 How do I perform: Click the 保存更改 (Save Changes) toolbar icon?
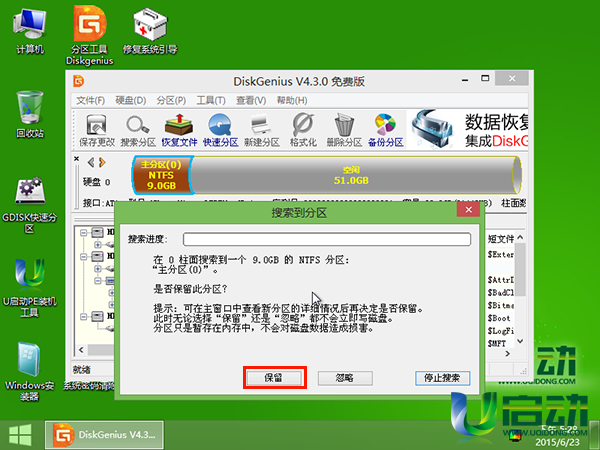pos(97,130)
